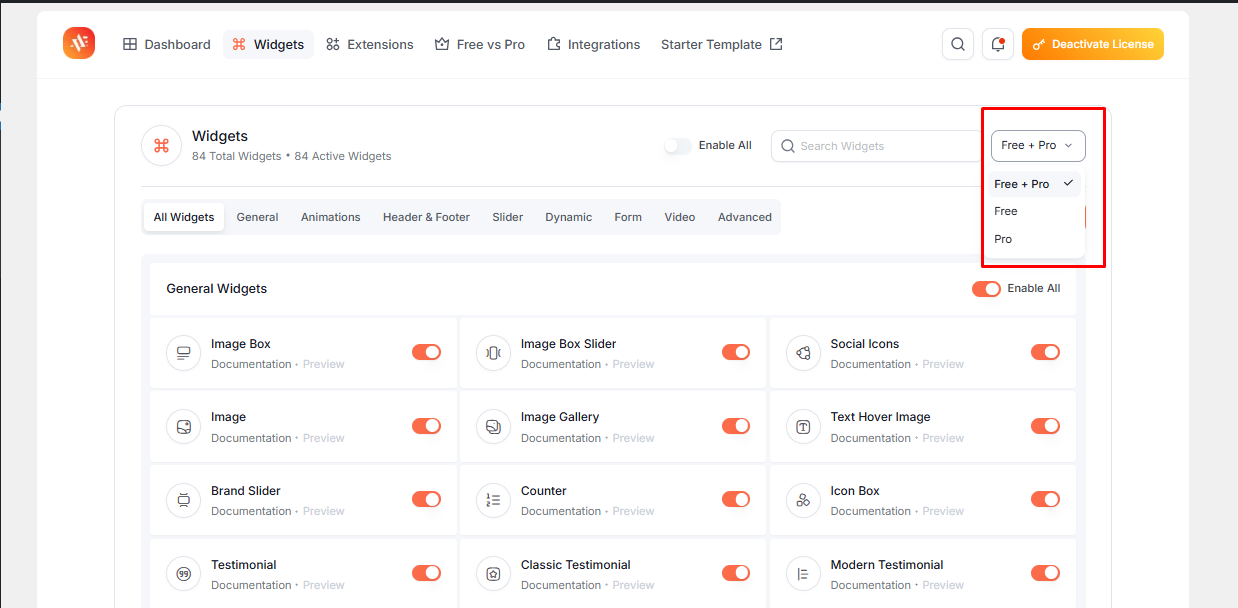This screenshot has height=608, width=1238.
Task: Click the Text Hover Image widget icon
Action: tap(803, 427)
